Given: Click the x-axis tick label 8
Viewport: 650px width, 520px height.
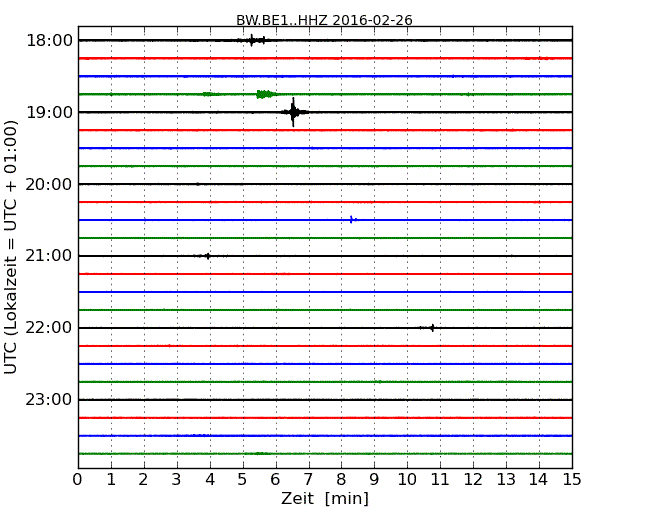Looking at the screenshot, I should 341,479.
